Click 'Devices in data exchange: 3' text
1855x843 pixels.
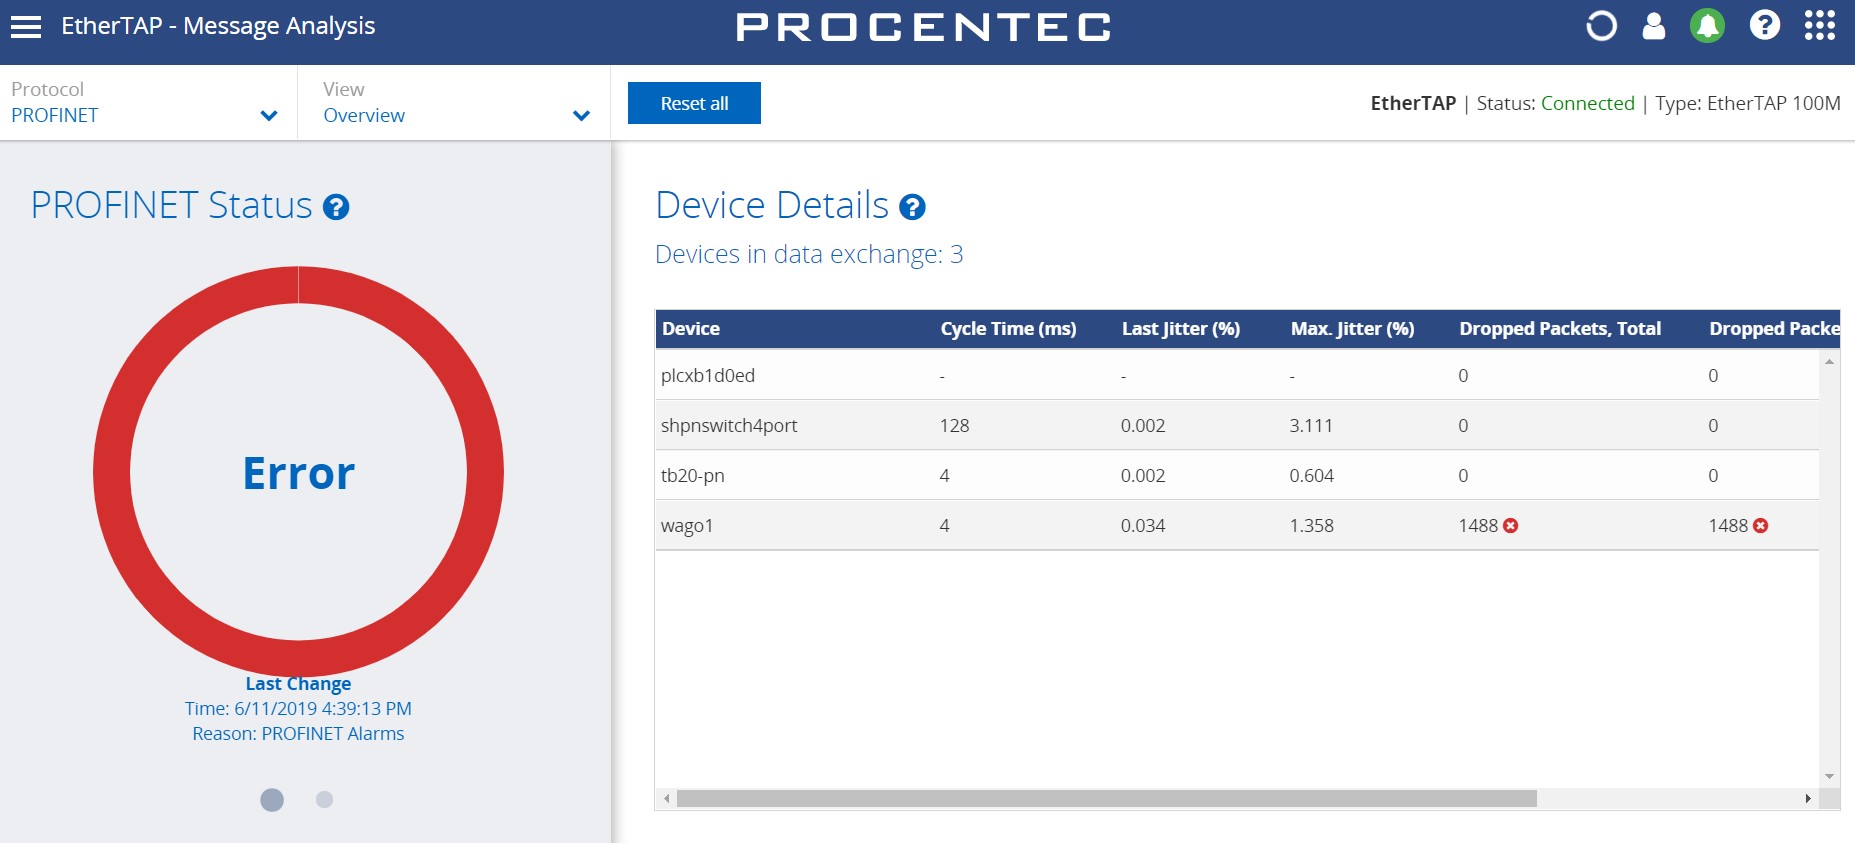pos(809,255)
